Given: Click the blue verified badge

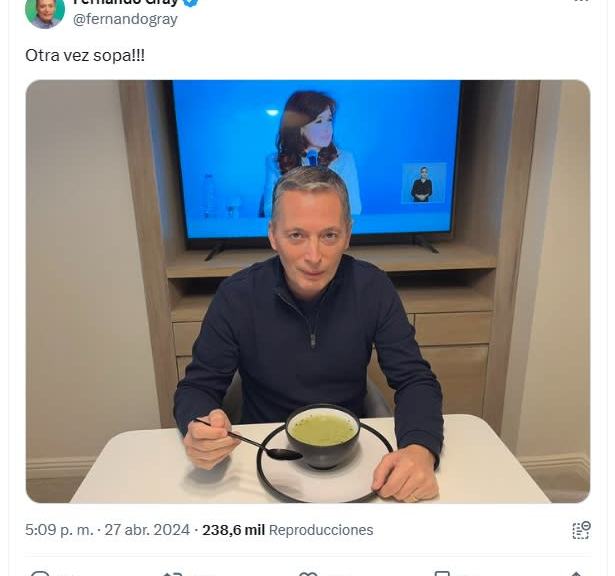Looking at the screenshot, I should (191, 2).
